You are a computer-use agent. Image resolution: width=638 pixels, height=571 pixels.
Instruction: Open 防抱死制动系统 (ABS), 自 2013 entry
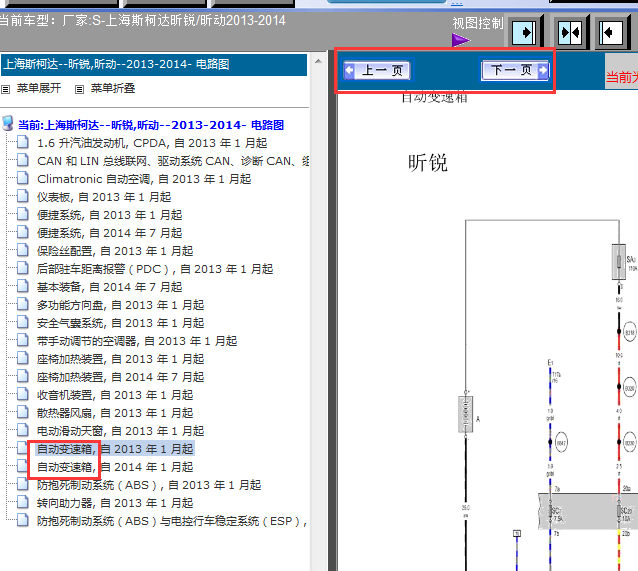[x=149, y=485]
